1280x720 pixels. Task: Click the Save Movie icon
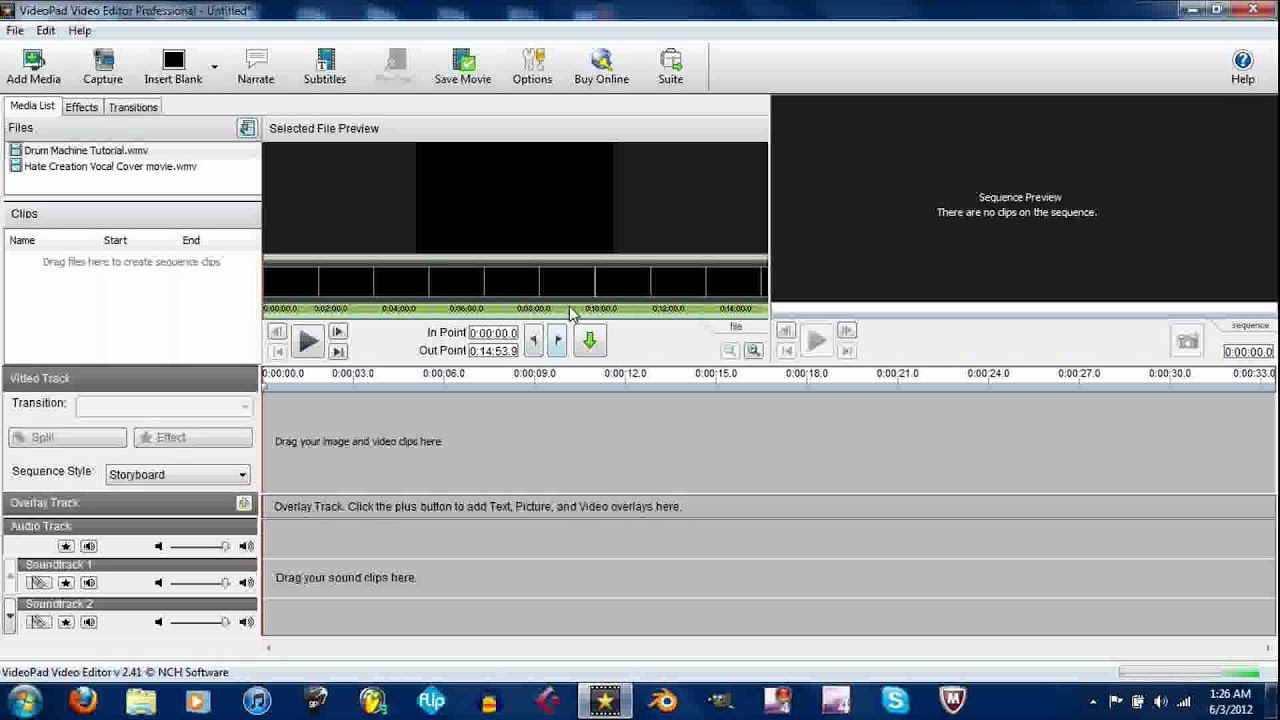[462, 67]
